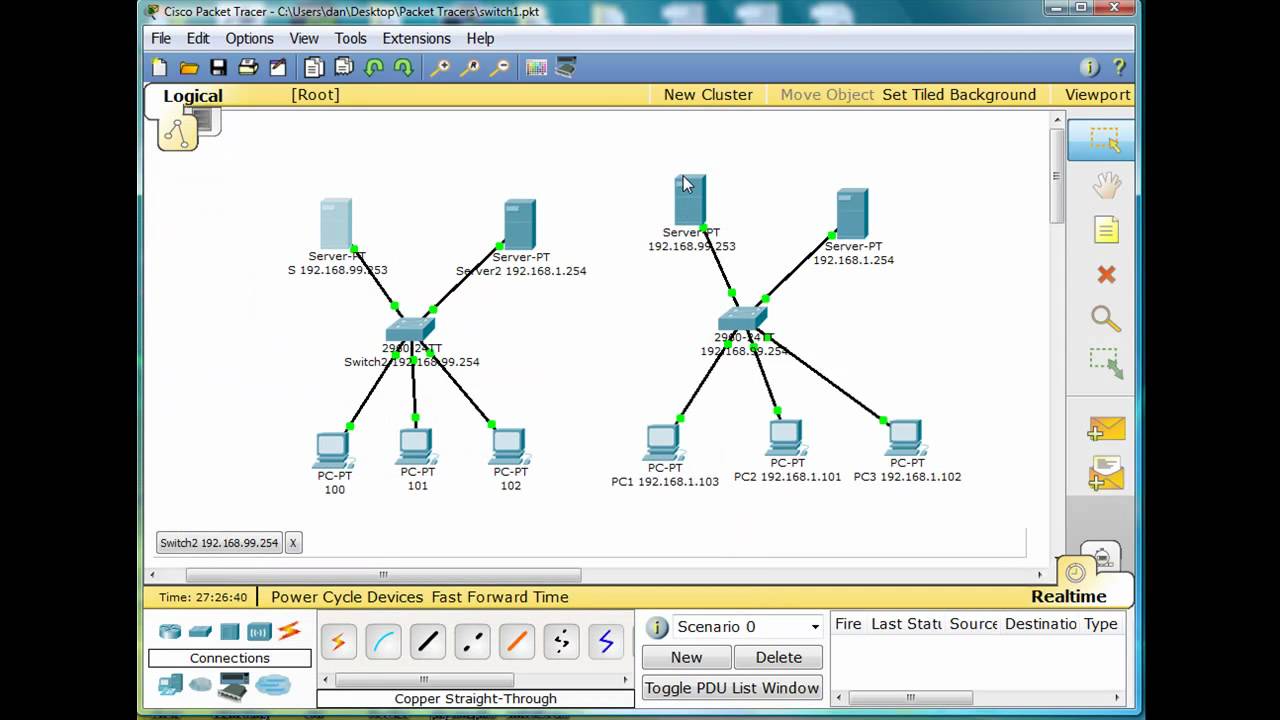Click the New scenario button

686,657
